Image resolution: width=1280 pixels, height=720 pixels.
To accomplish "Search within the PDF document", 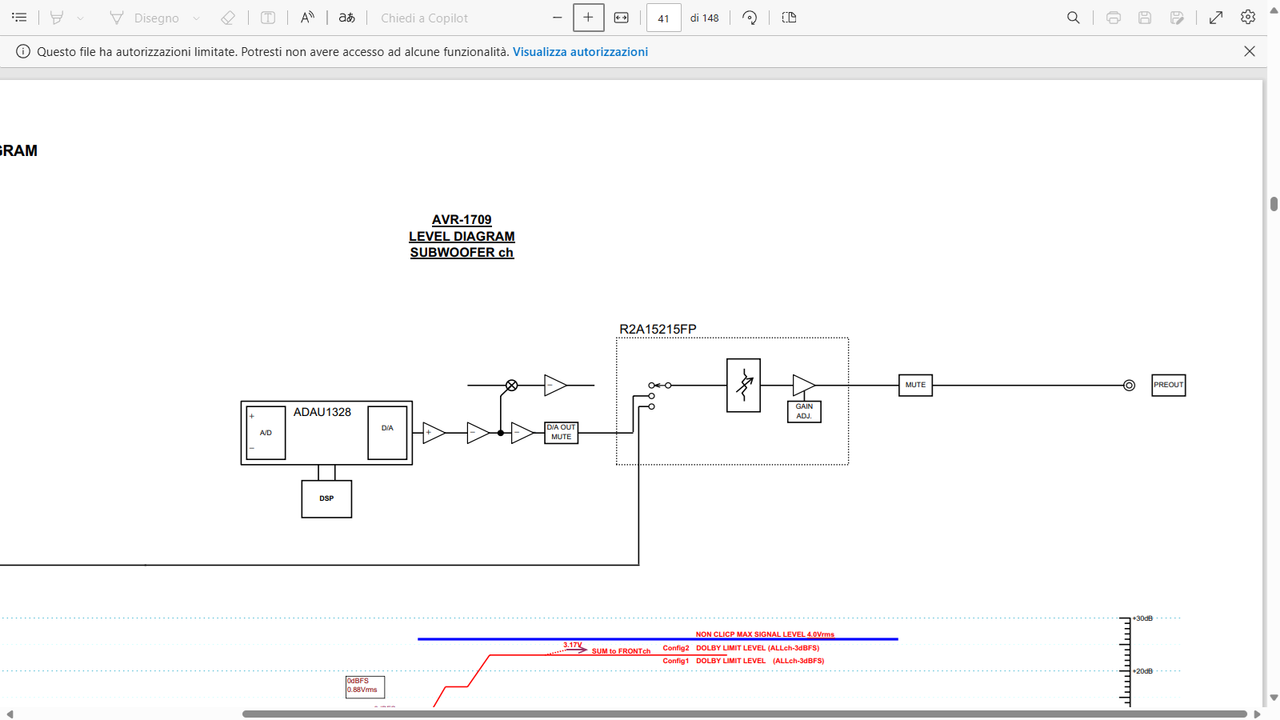I will click(x=1073, y=18).
